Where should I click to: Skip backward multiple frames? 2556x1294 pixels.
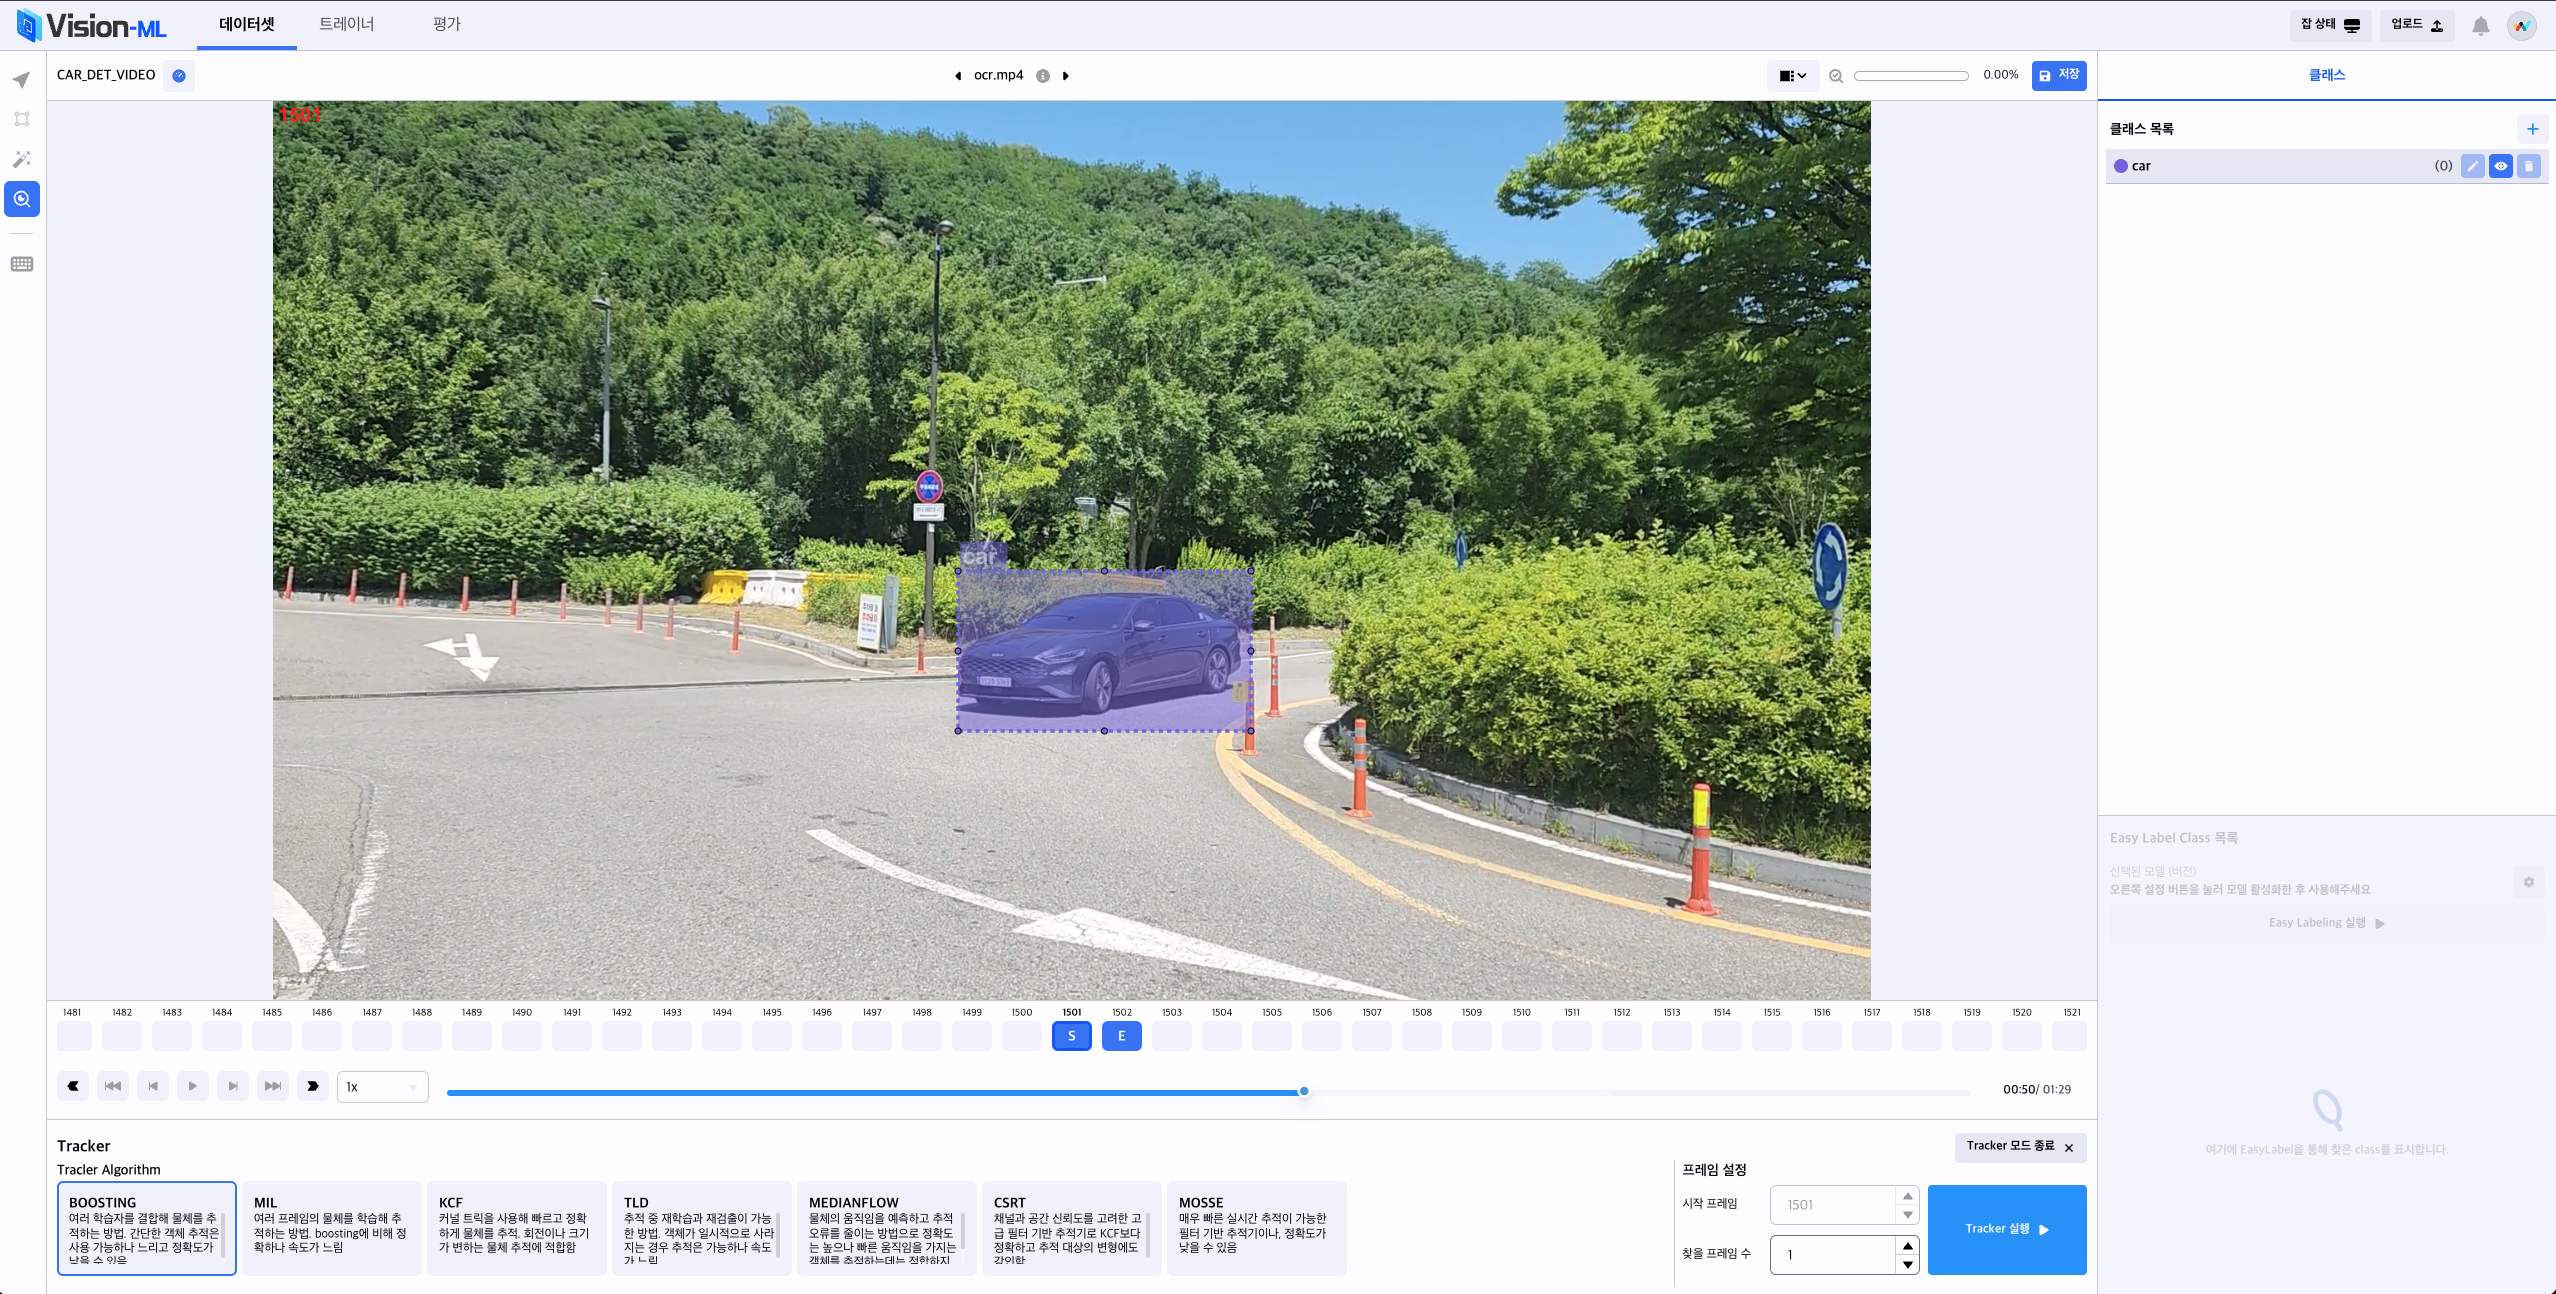click(x=113, y=1086)
